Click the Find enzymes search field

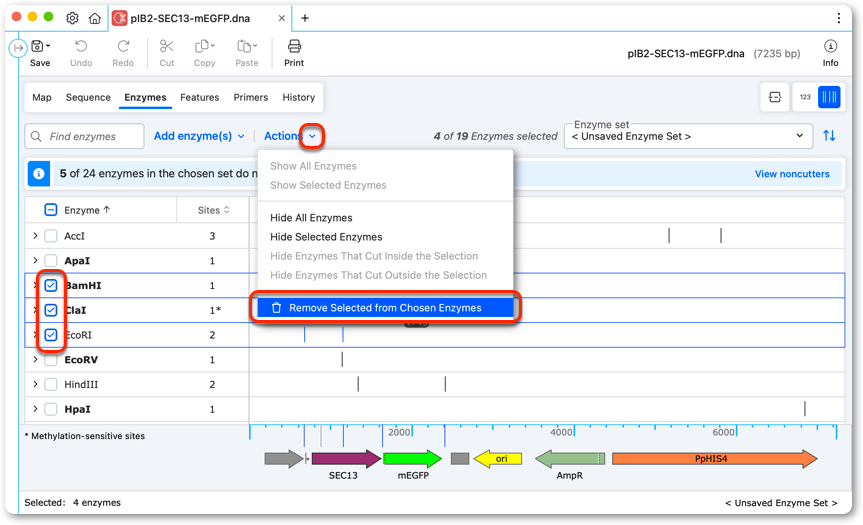point(84,136)
